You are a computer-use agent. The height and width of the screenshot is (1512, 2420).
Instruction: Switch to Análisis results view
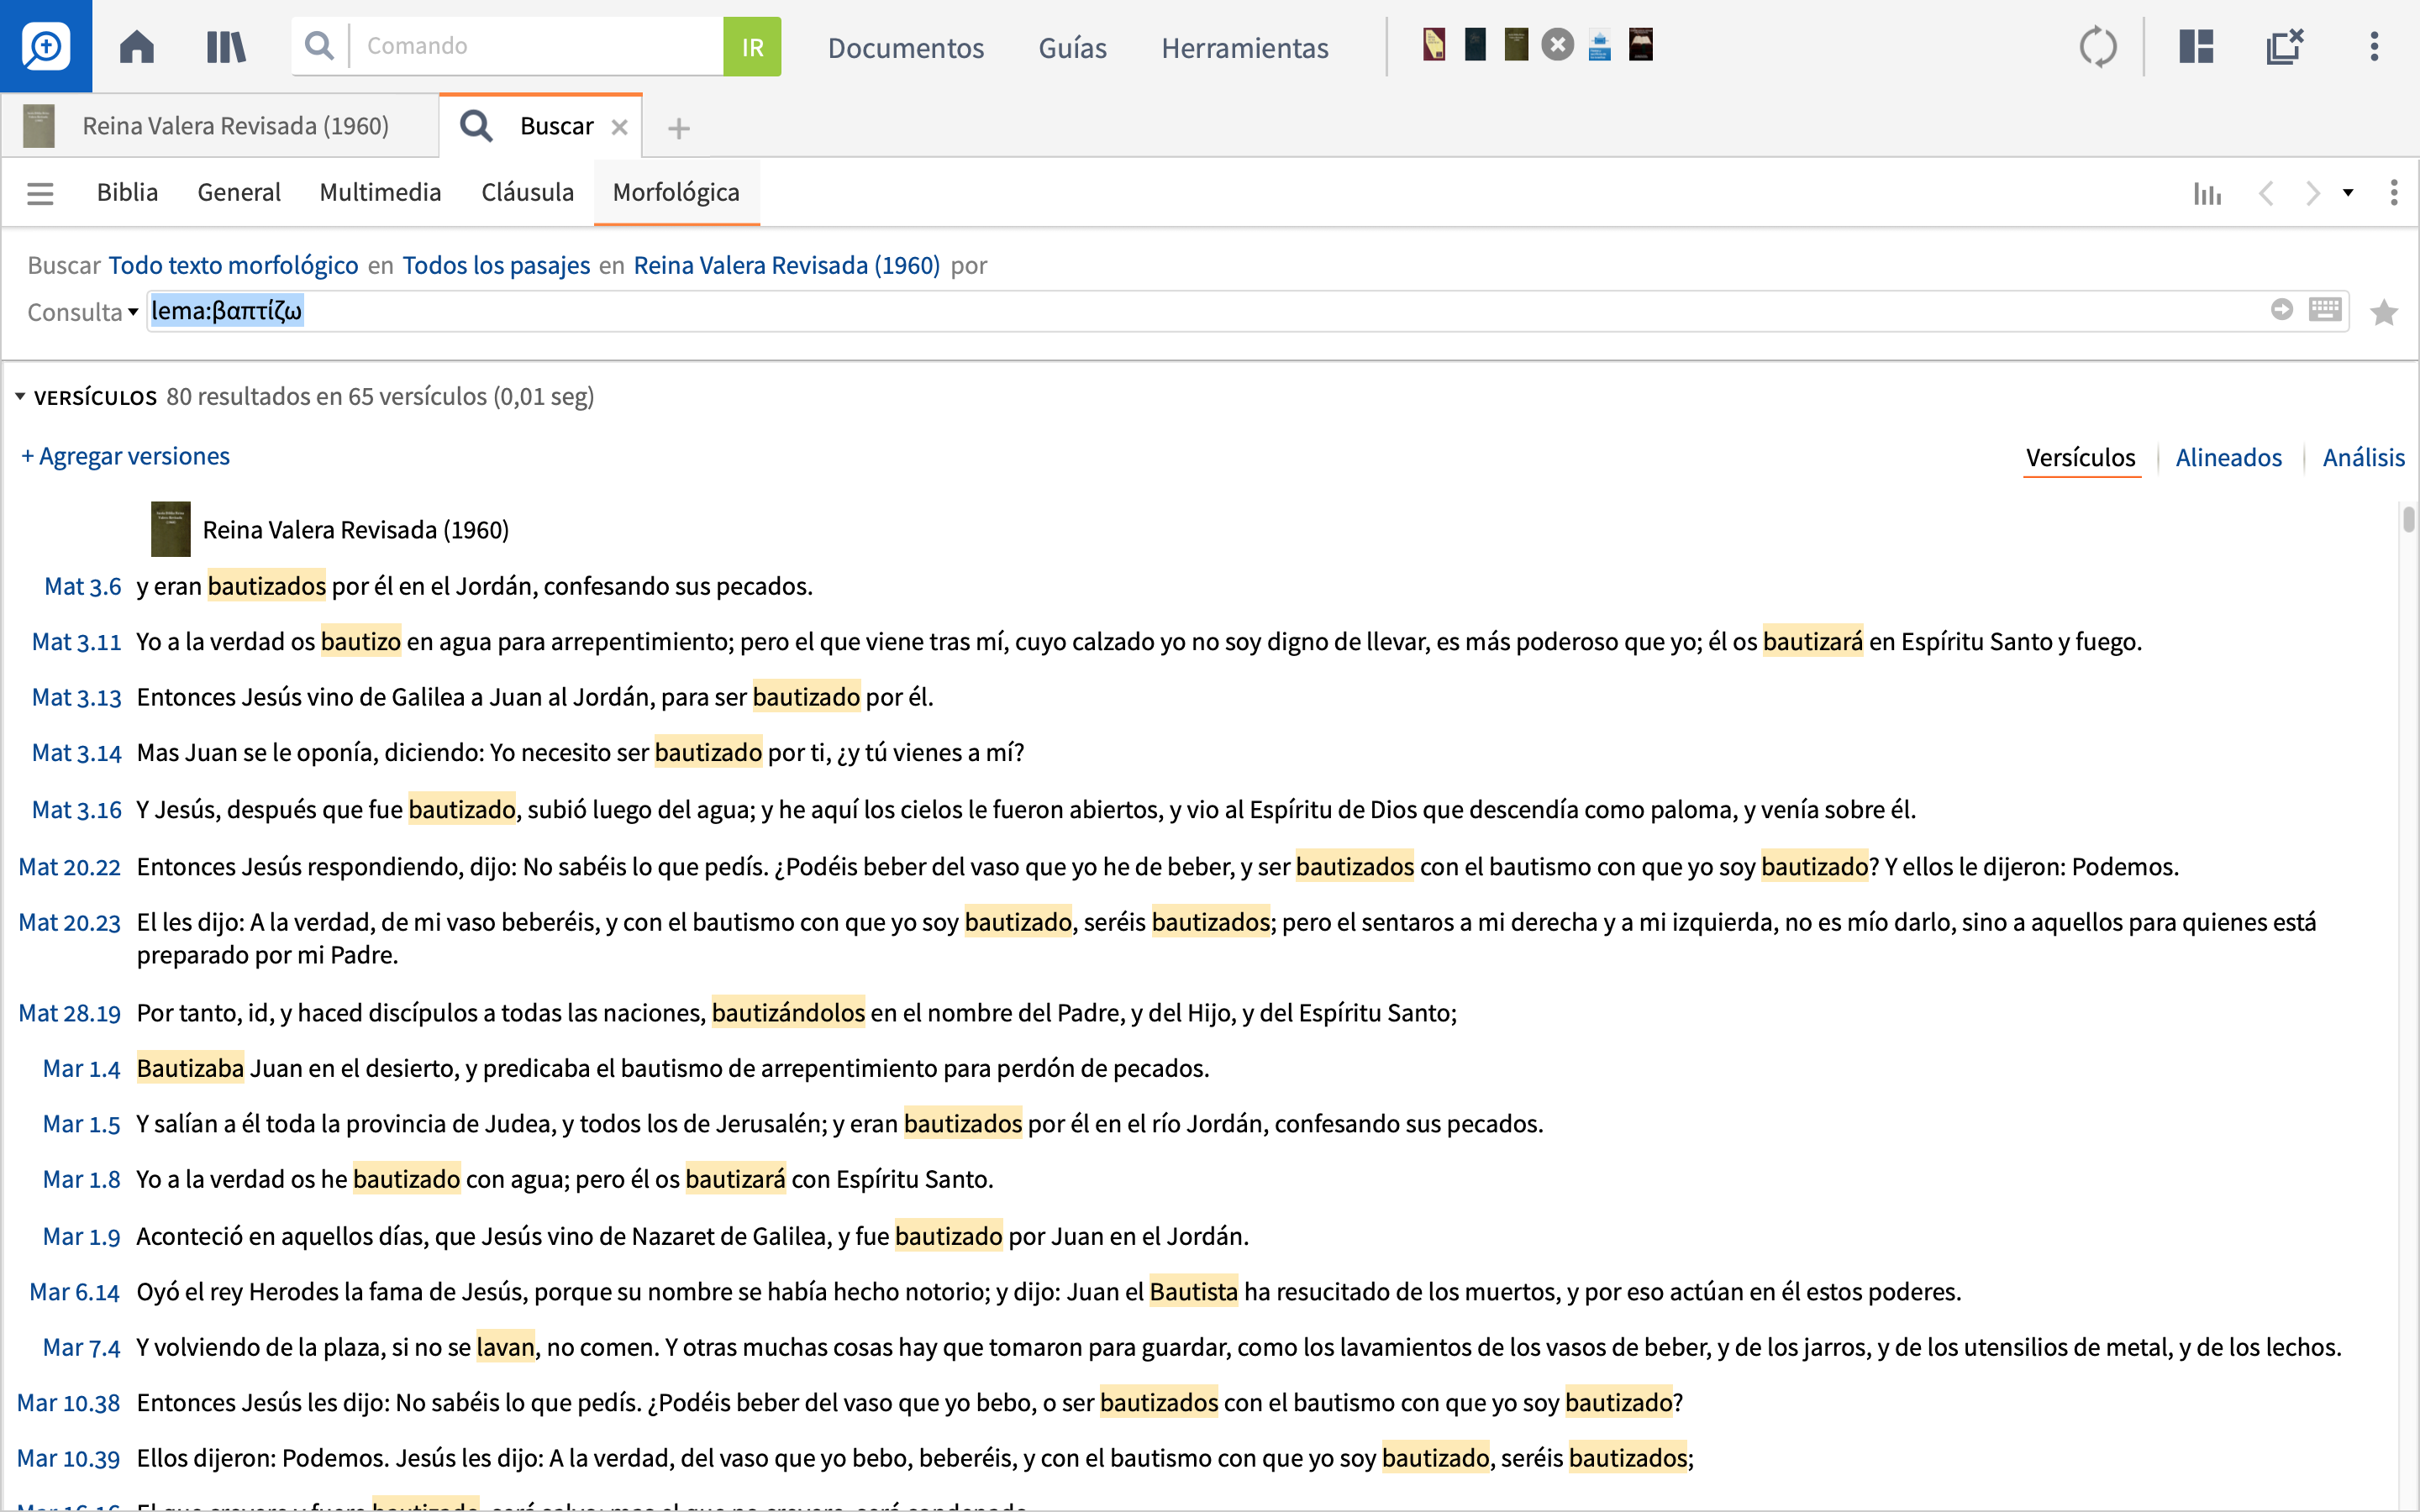[2363, 458]
